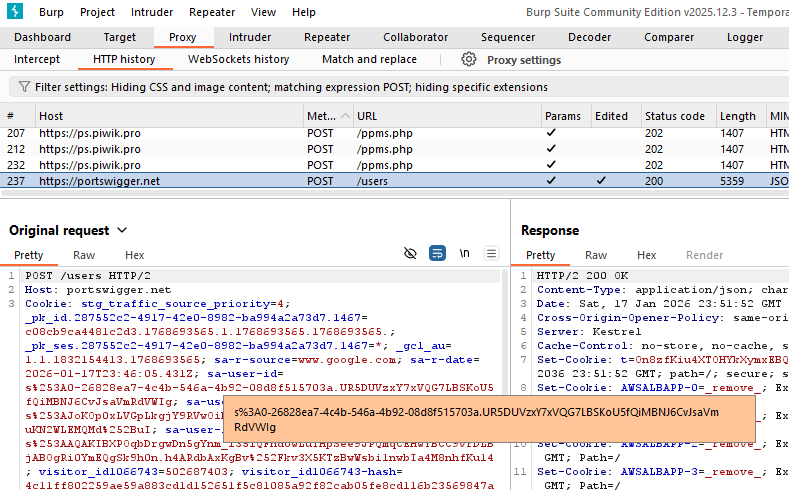Open the Decoder tab
Viewport: 789px width, 490px height.
(589, 37)
